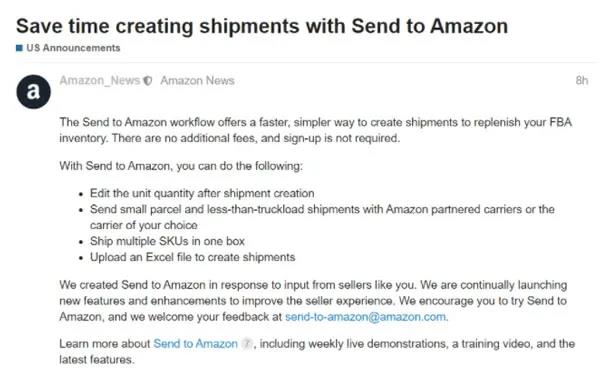Image resolution: width=600 pixels, height=381 pixels.
Task: Click the moderator shield icon beside Amazon_News
Action: click(x=148, y=81)
